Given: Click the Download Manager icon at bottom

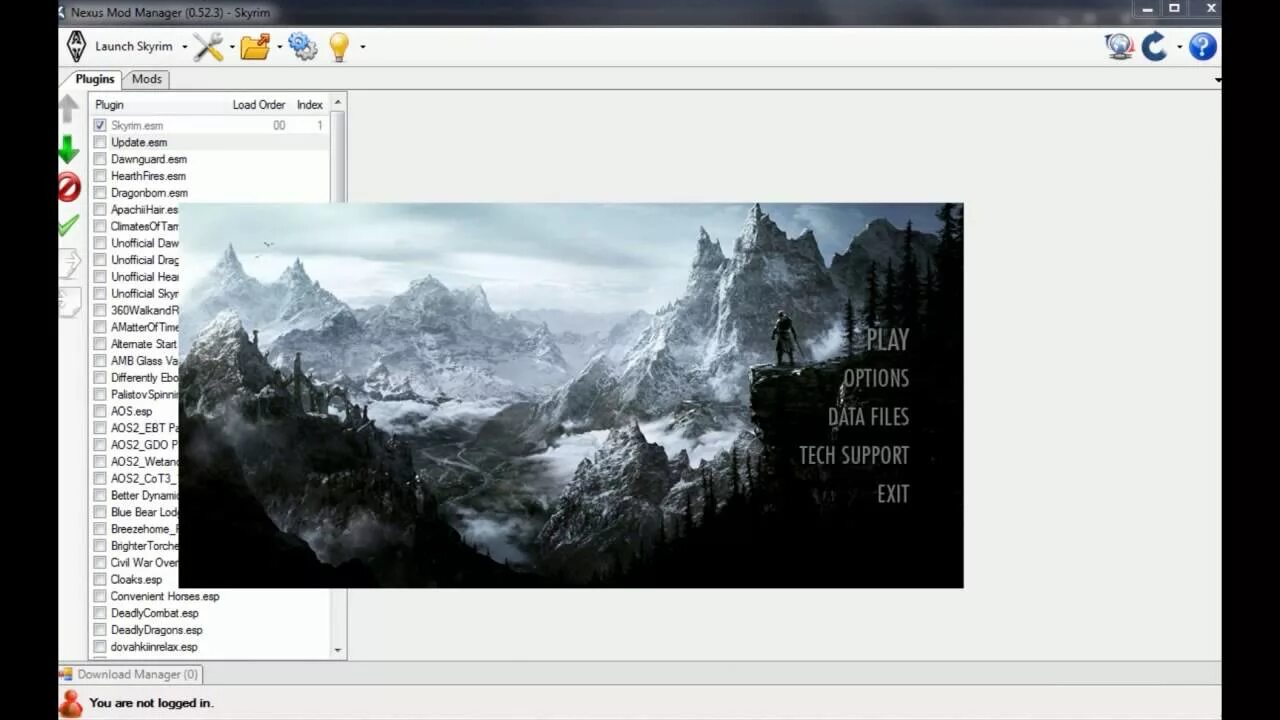Looking at the screenshot, I should click(66, 674).
